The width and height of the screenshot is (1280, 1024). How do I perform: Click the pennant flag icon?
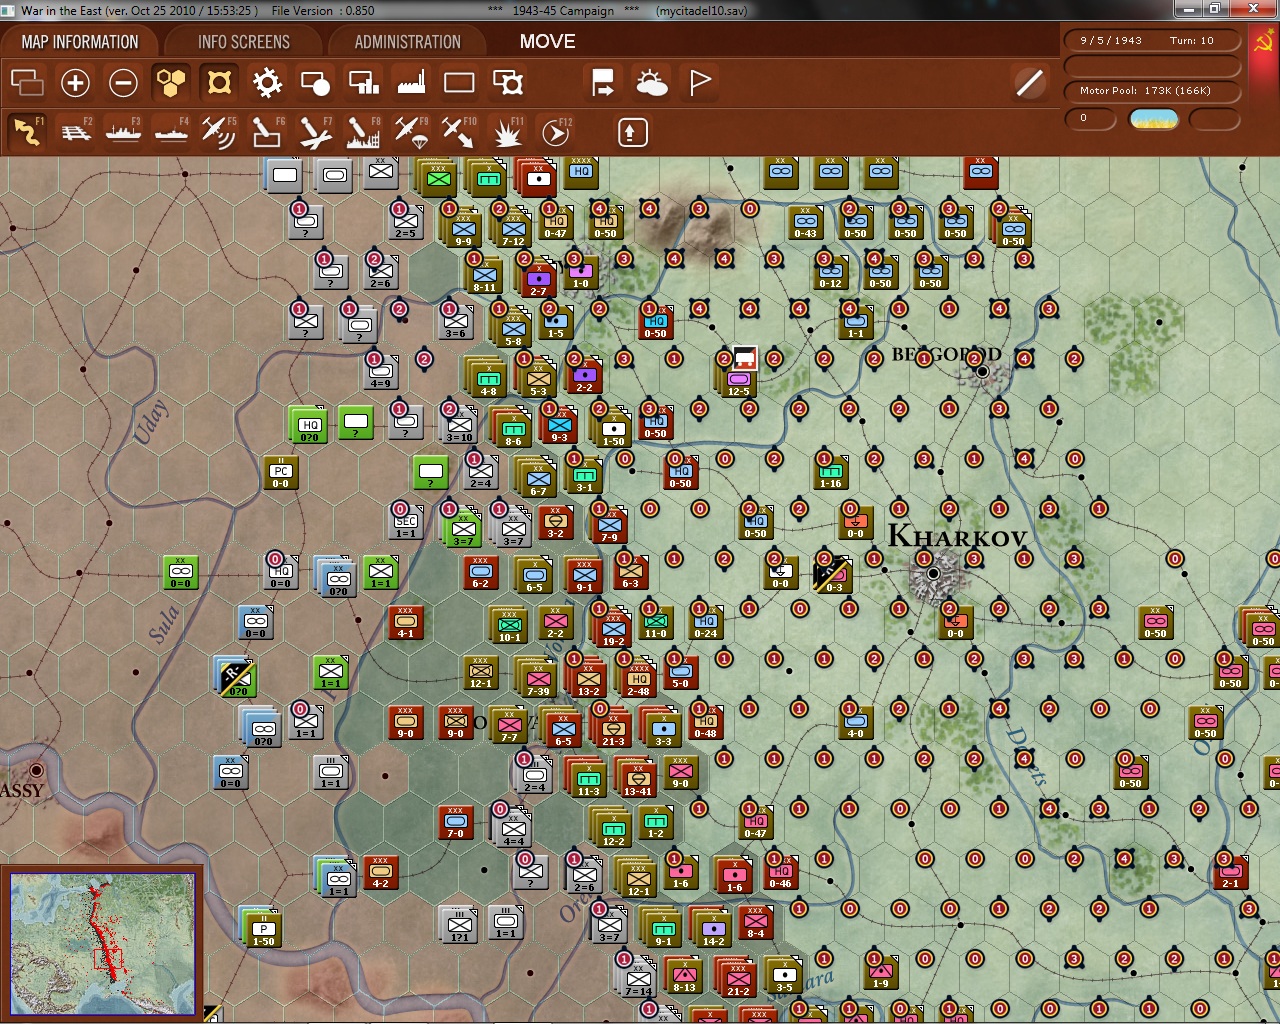pos(700,82)
